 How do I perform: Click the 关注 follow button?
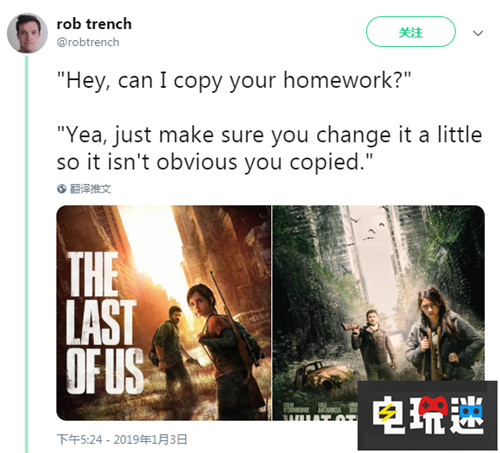[x=411, y=32]
